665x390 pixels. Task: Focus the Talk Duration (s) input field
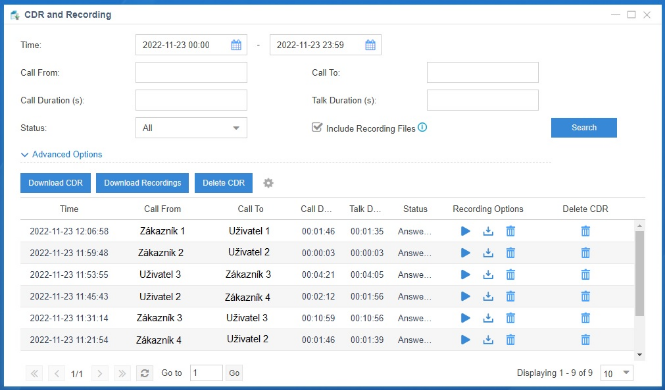pos(483,100)
